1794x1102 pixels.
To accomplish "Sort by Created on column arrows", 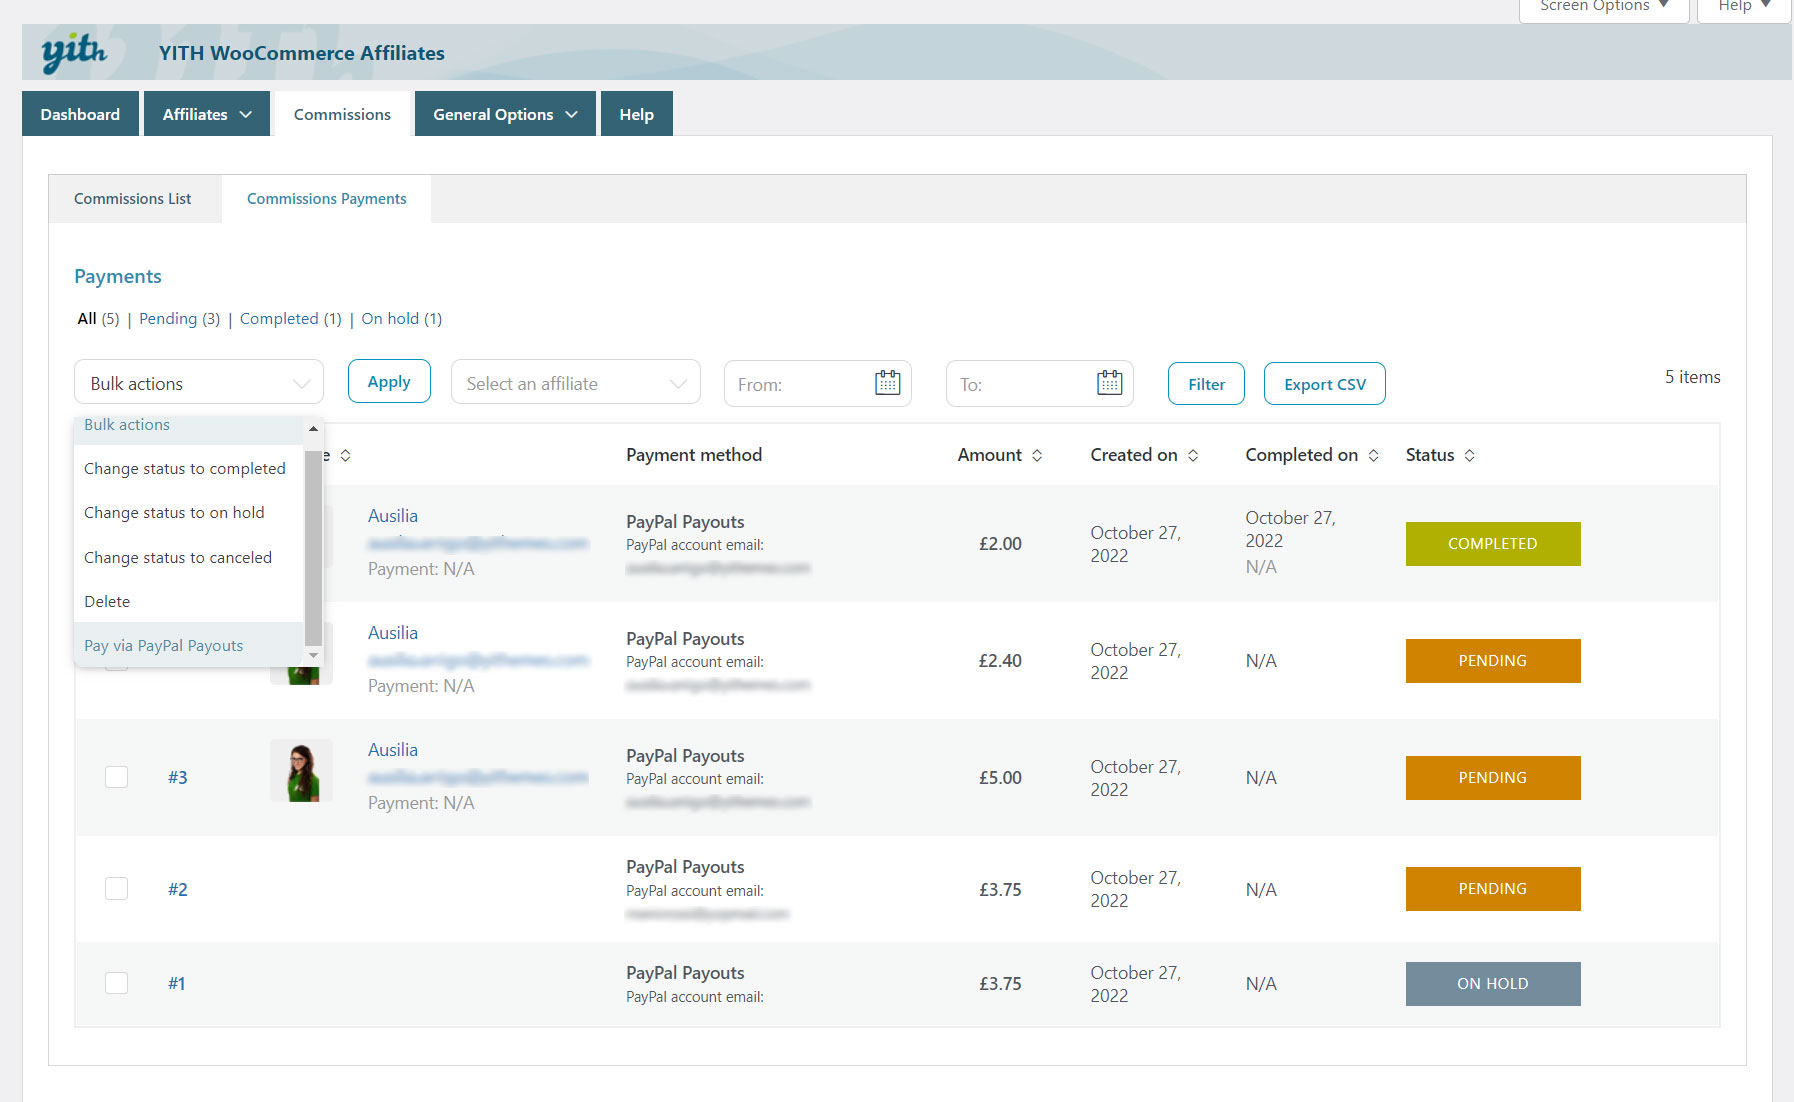I will (x=1193, y=455).
